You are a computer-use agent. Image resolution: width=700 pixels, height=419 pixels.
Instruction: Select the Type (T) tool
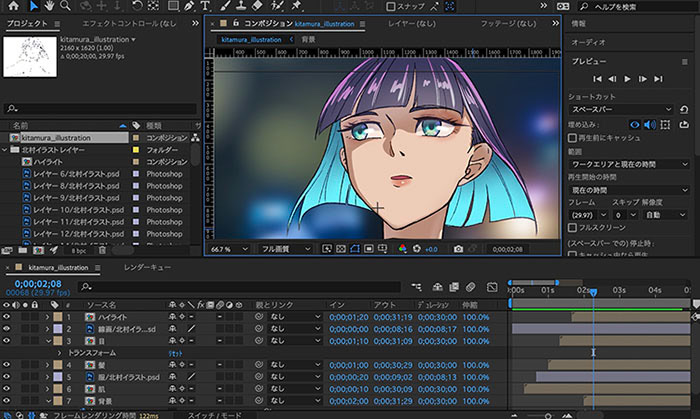pos(204,6)
